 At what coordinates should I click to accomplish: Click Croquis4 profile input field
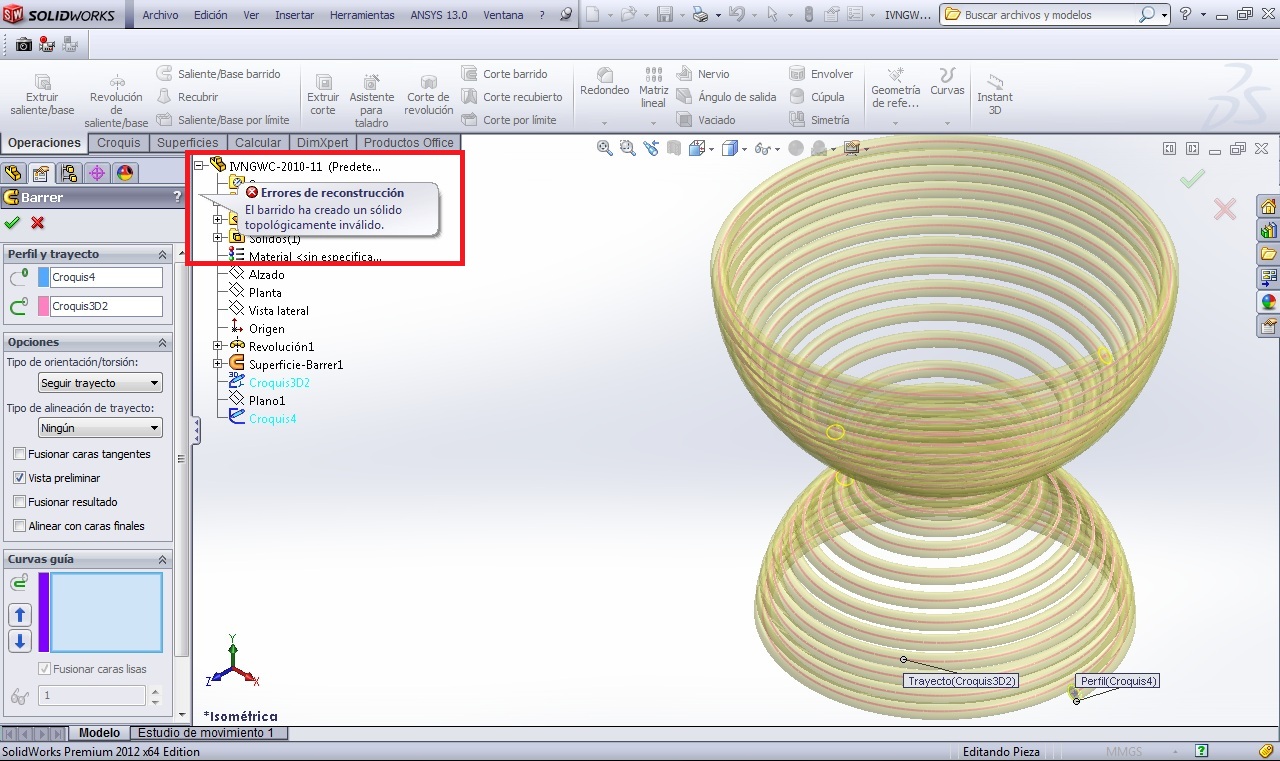[x=106, y=277]
